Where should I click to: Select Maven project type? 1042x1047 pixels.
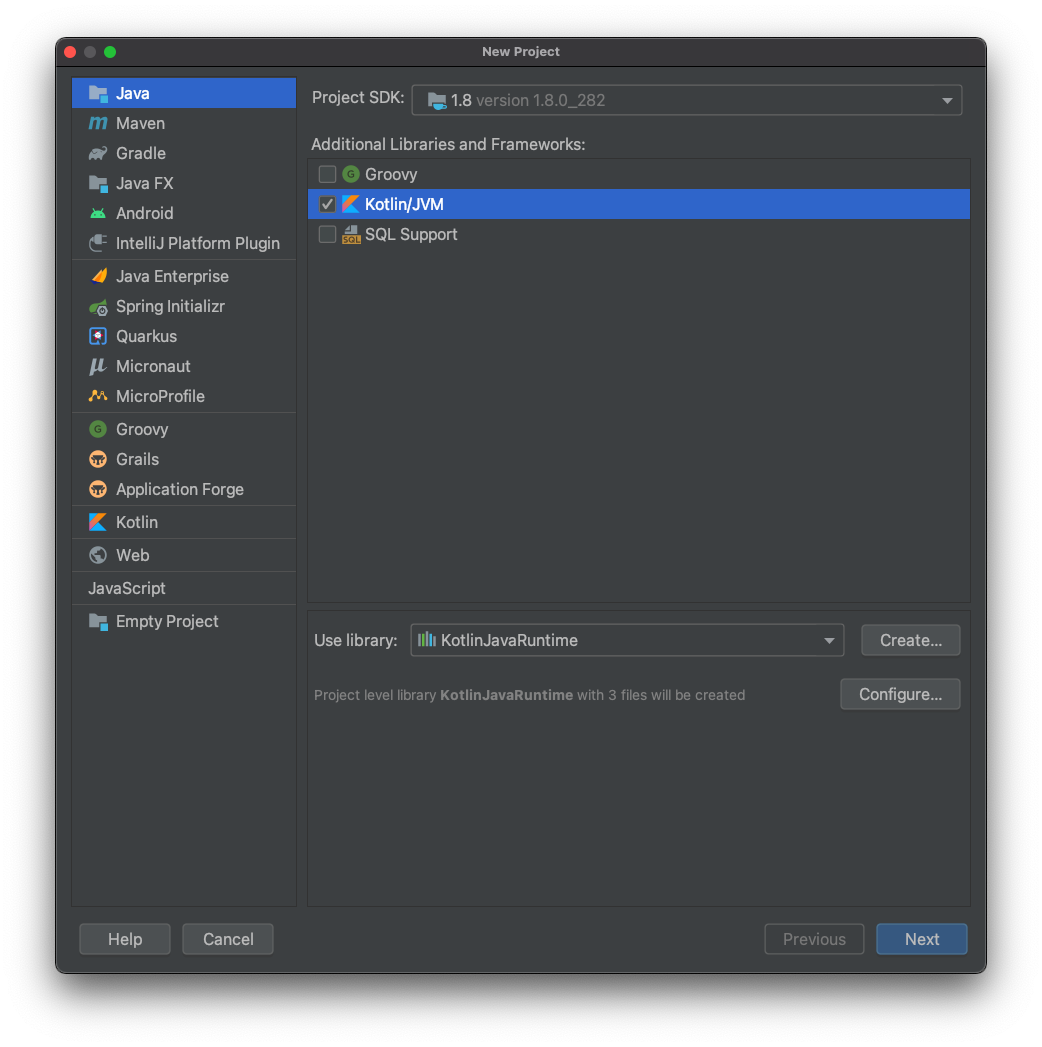coord(184,124)
